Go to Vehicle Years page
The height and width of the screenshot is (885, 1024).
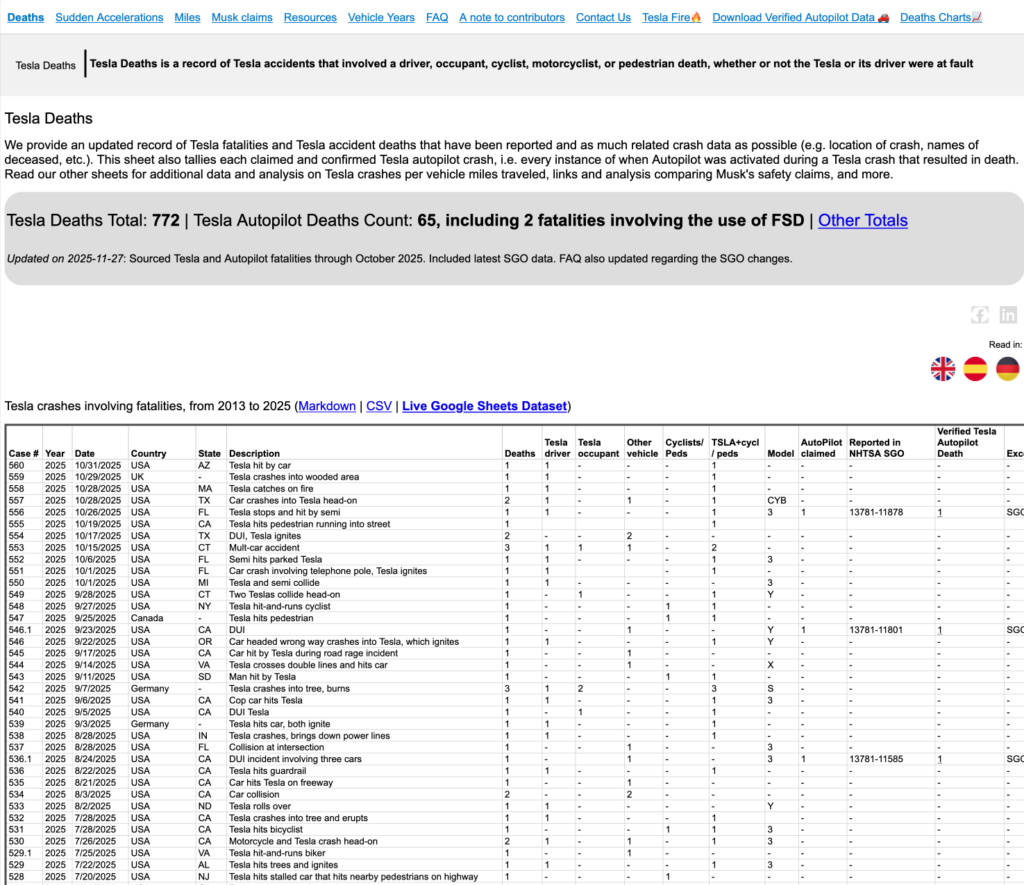[x=381, y=18]
